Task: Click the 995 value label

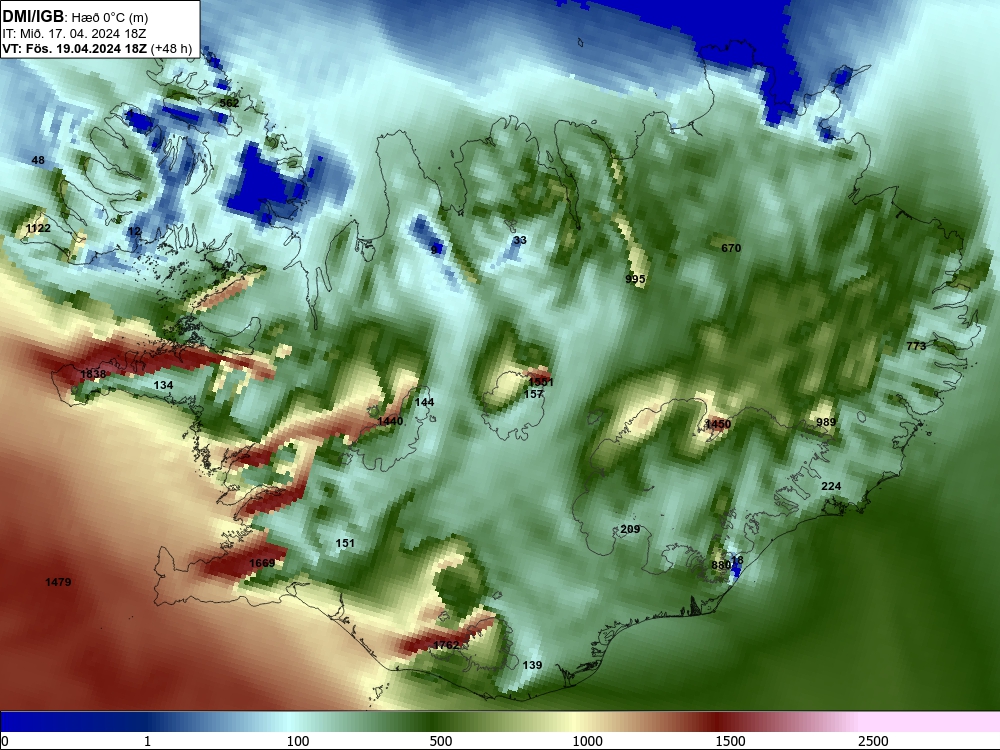Action: [635, 279]
